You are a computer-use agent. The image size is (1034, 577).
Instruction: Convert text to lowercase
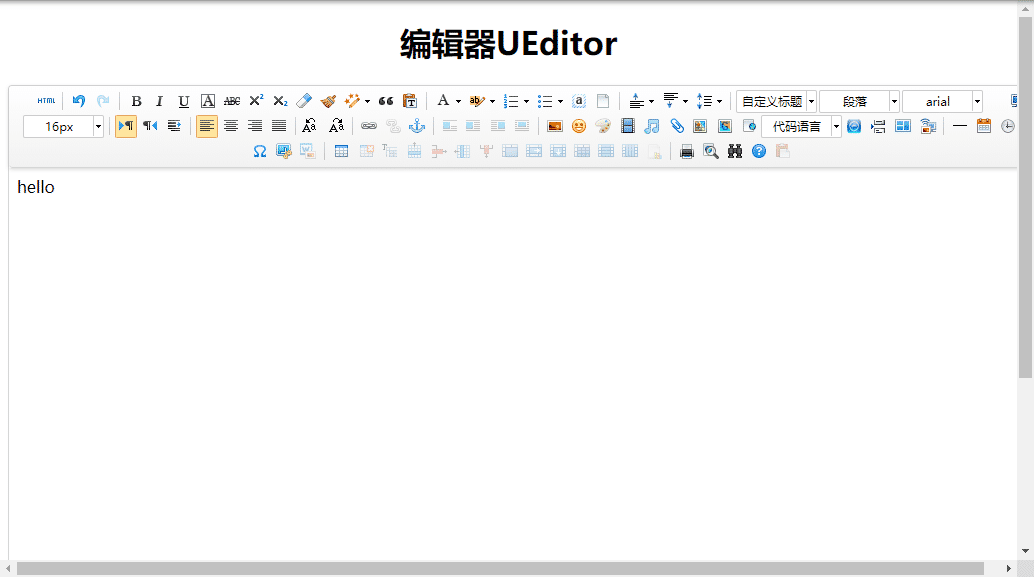tap(336, 126)
